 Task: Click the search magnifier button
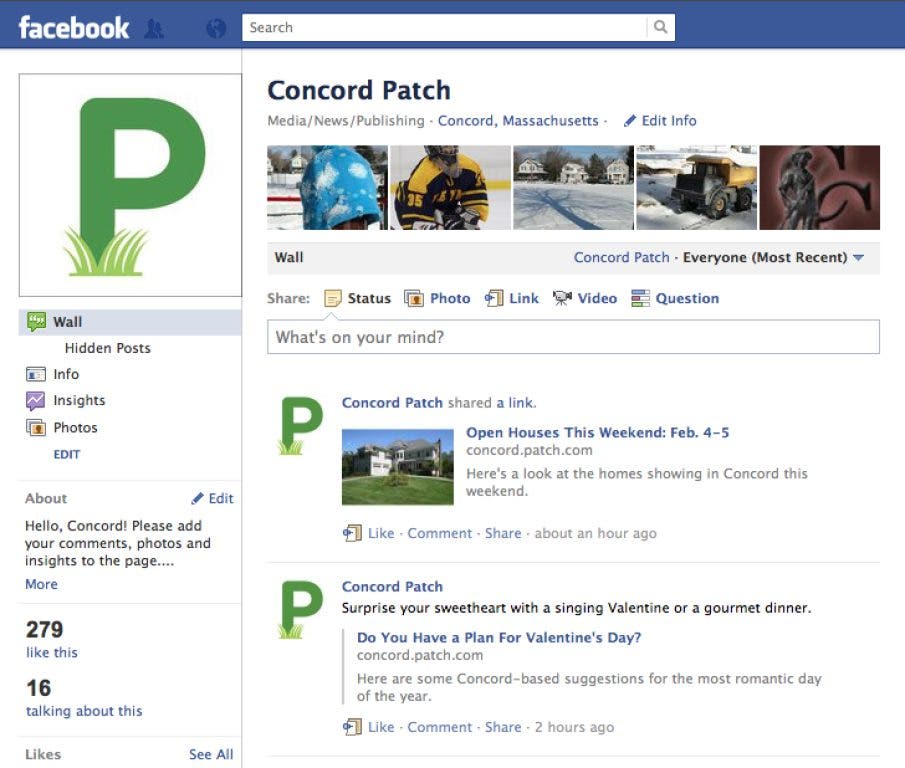[660, 28]
